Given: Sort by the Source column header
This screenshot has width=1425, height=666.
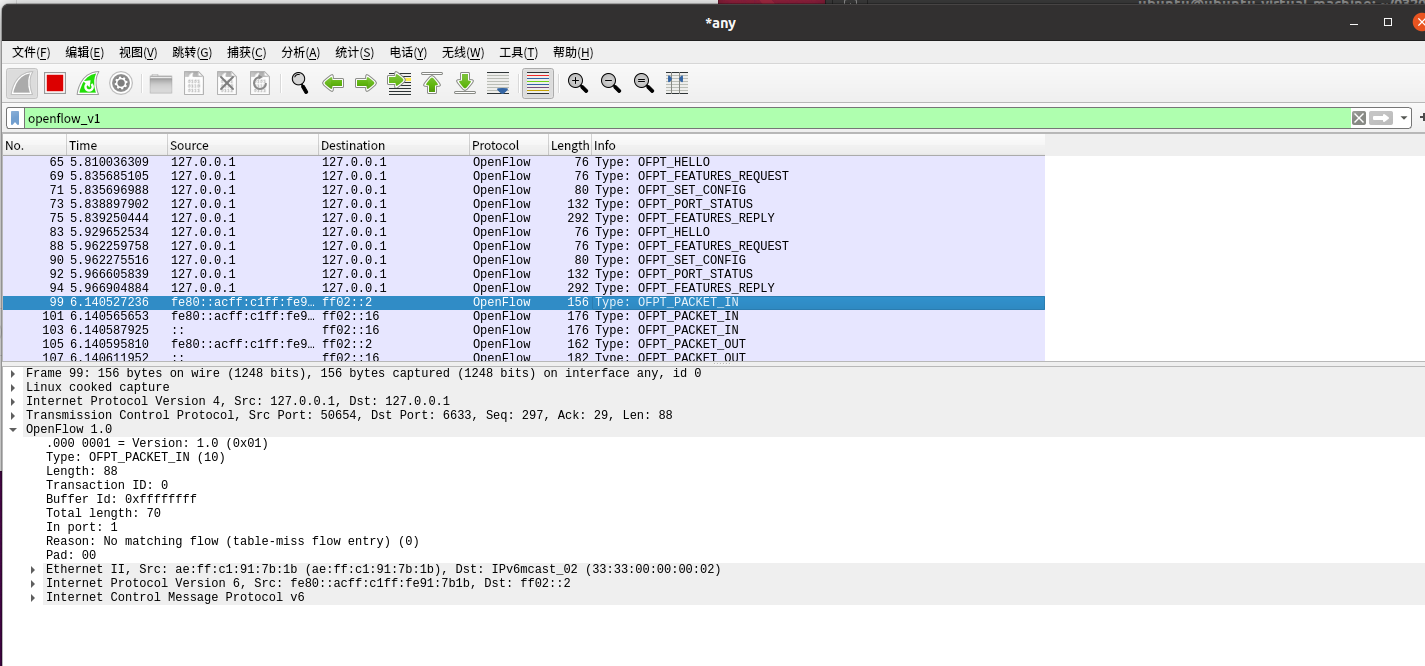Looking at the screenshot, I should pos(242,146).
